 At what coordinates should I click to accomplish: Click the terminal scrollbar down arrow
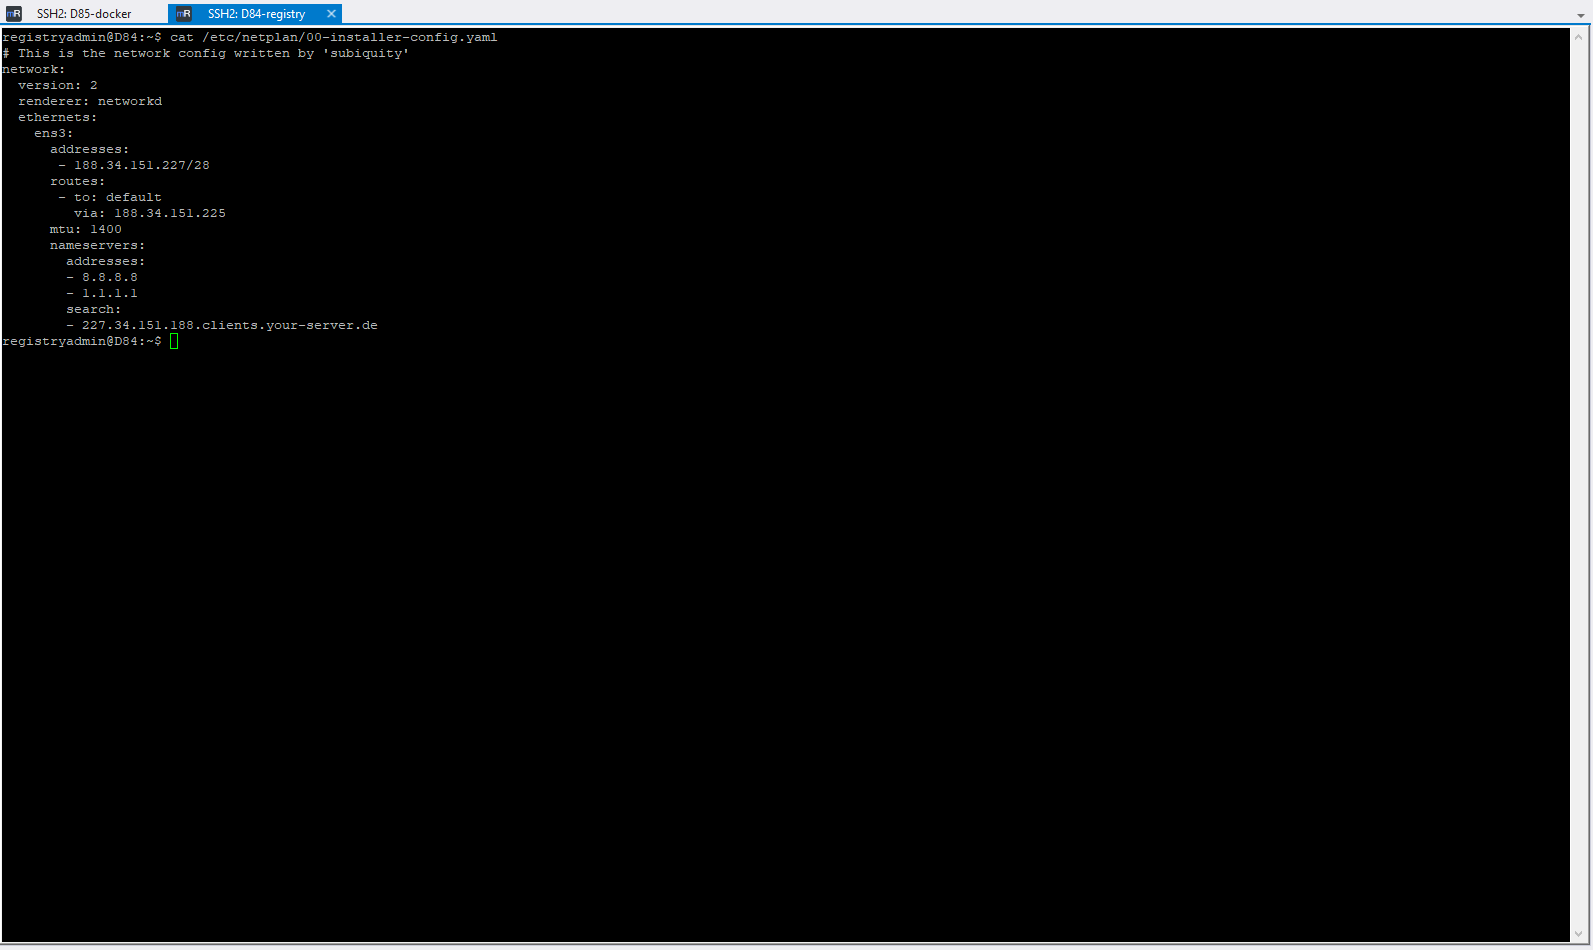pyautogui.click(x=1580, y=934)
